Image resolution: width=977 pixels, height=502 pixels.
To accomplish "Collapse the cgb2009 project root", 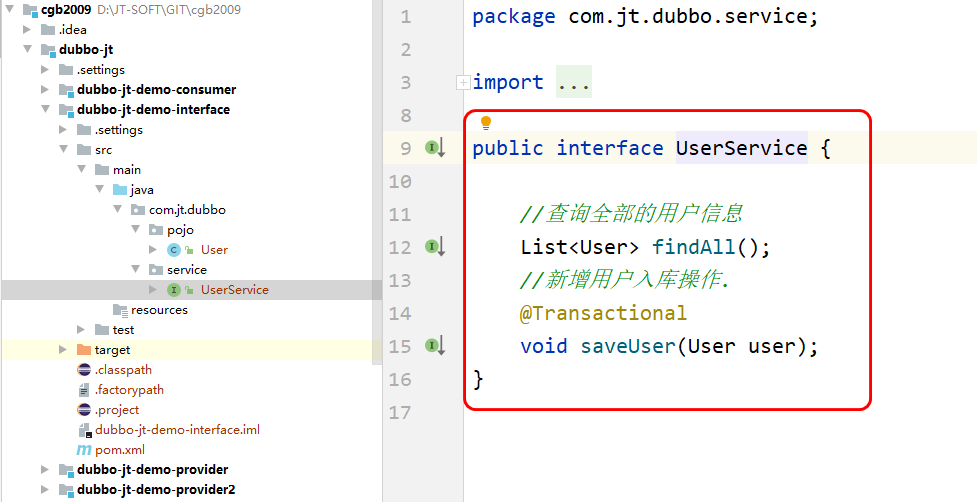I will click(9, 9).
